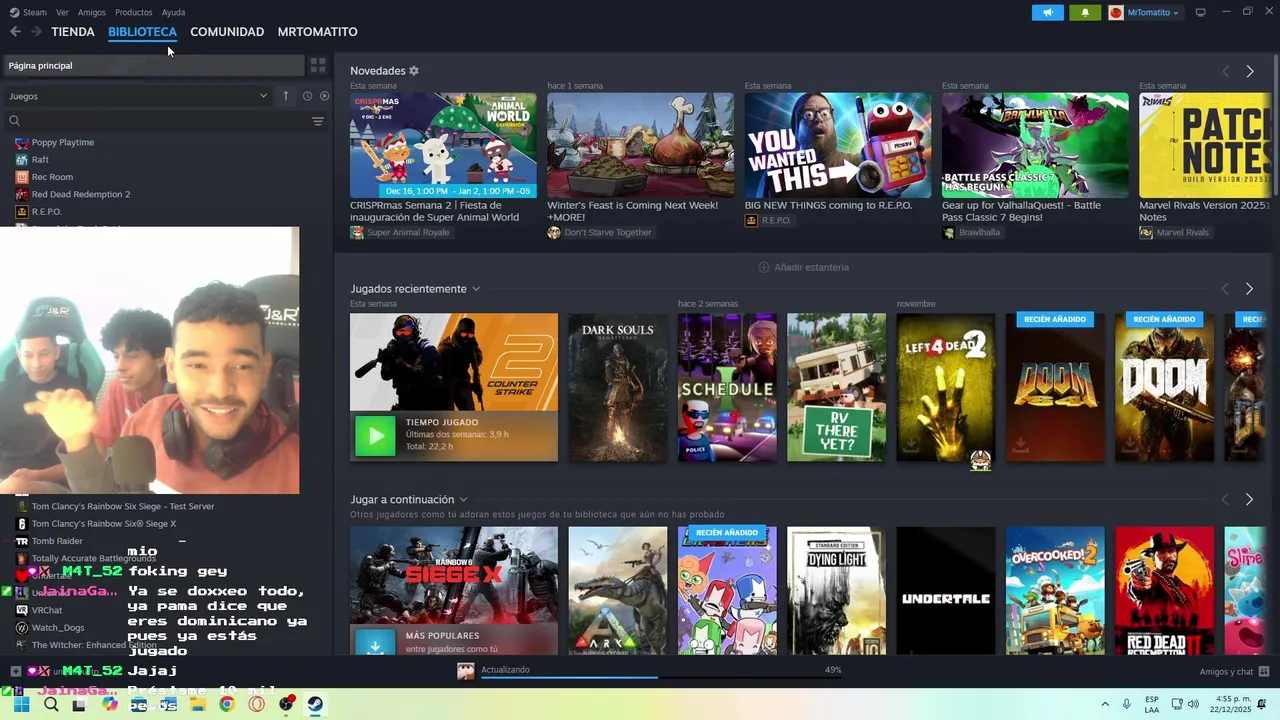Open the Amigos menu
This screenshot has height=720, width=1280.
pyautogui.click(x=92, y=12)
